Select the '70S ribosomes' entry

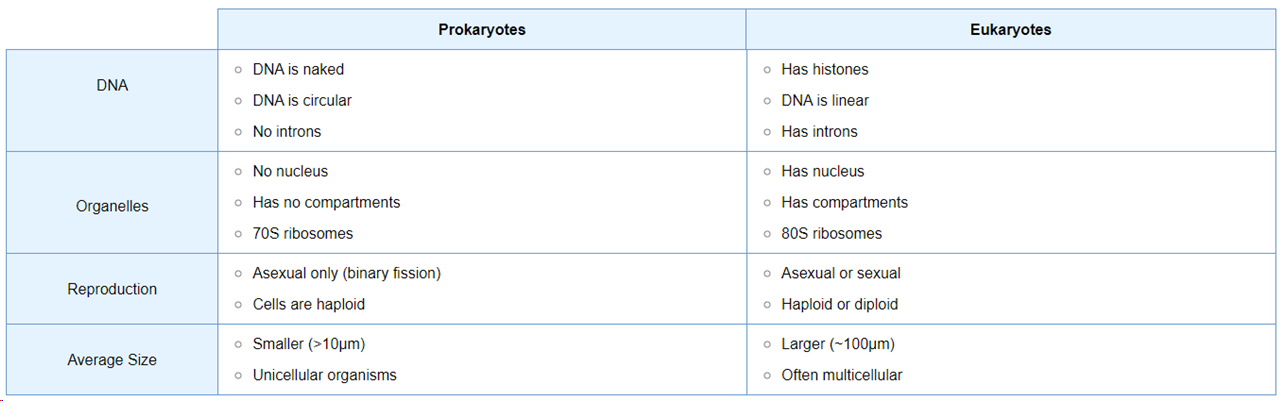click(302, 234)
